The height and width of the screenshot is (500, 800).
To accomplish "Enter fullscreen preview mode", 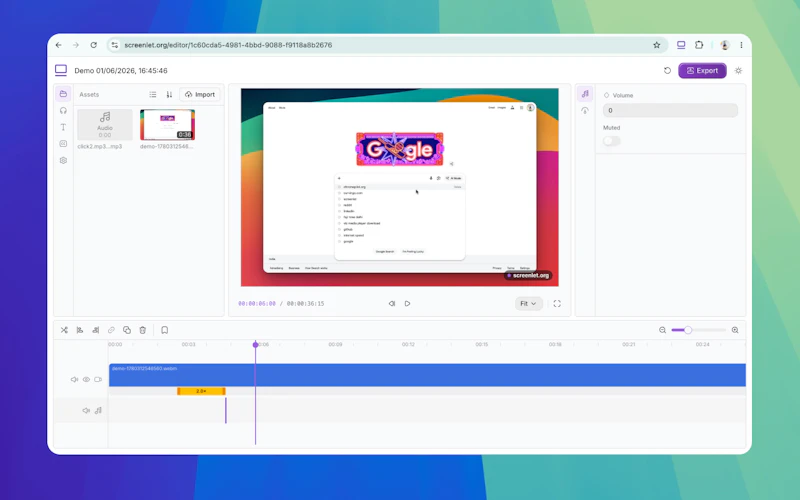I will click(557, 304).
